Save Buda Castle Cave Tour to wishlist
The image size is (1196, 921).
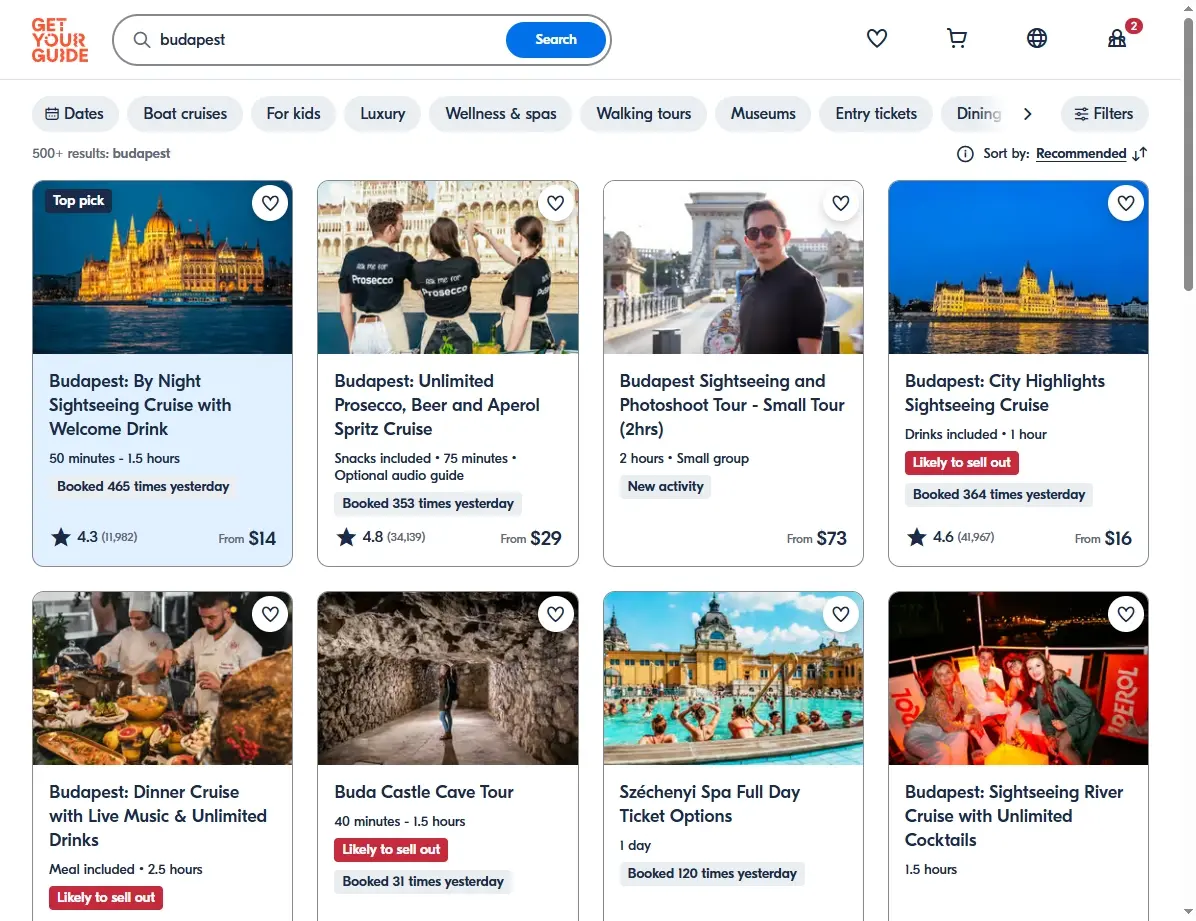tap(555, 613)
